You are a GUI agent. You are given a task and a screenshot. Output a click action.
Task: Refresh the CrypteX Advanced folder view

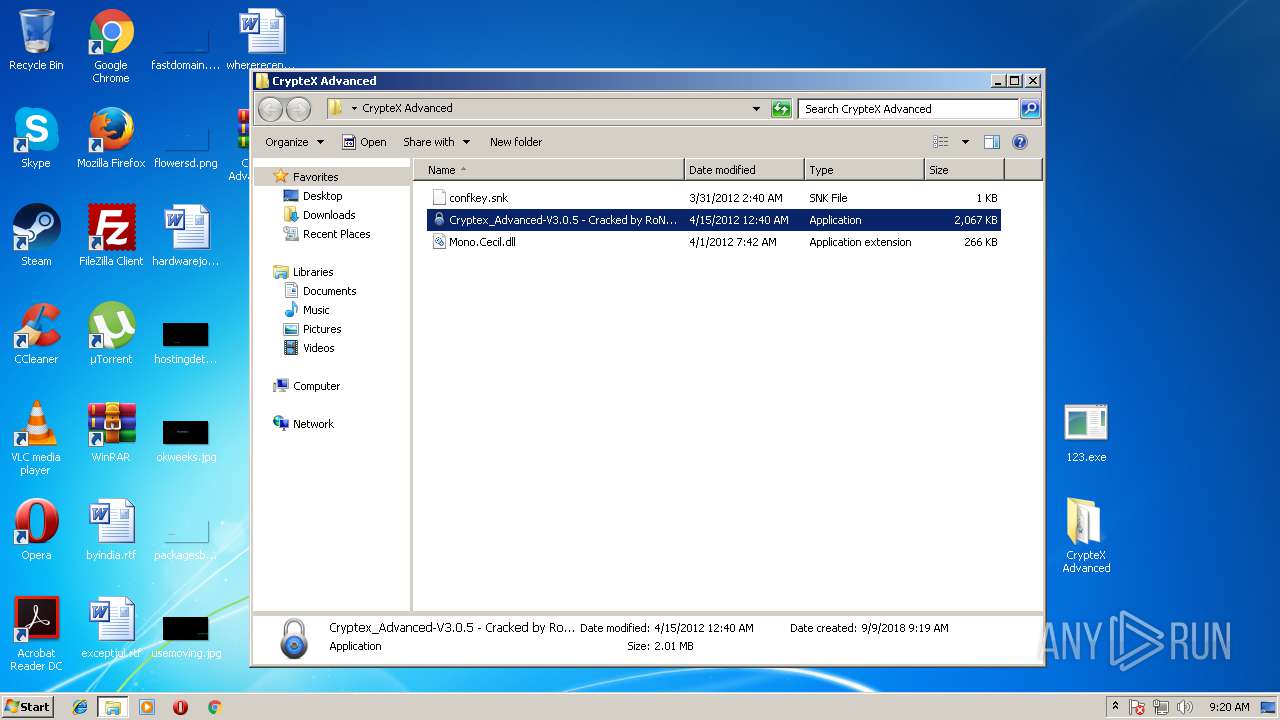(x=782, y=109)
